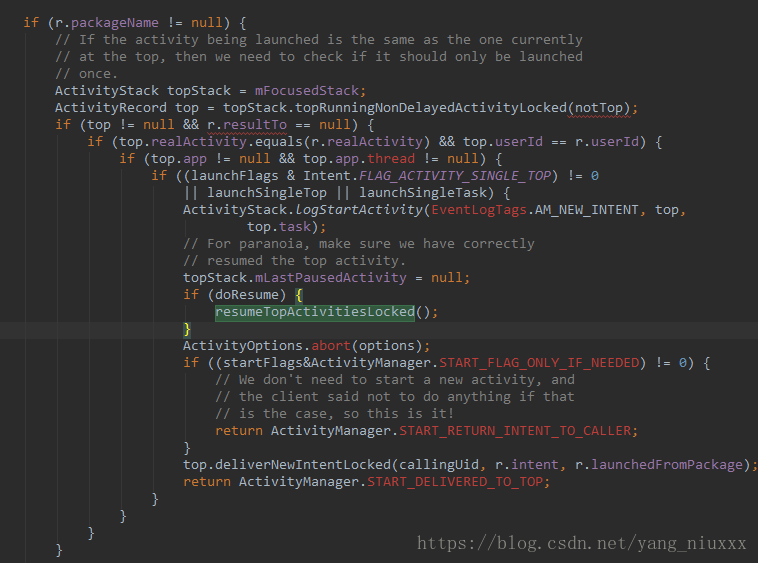Click the task field in top.task
The width and height of the screenshot is (758, 563).
tap(295, 227)
